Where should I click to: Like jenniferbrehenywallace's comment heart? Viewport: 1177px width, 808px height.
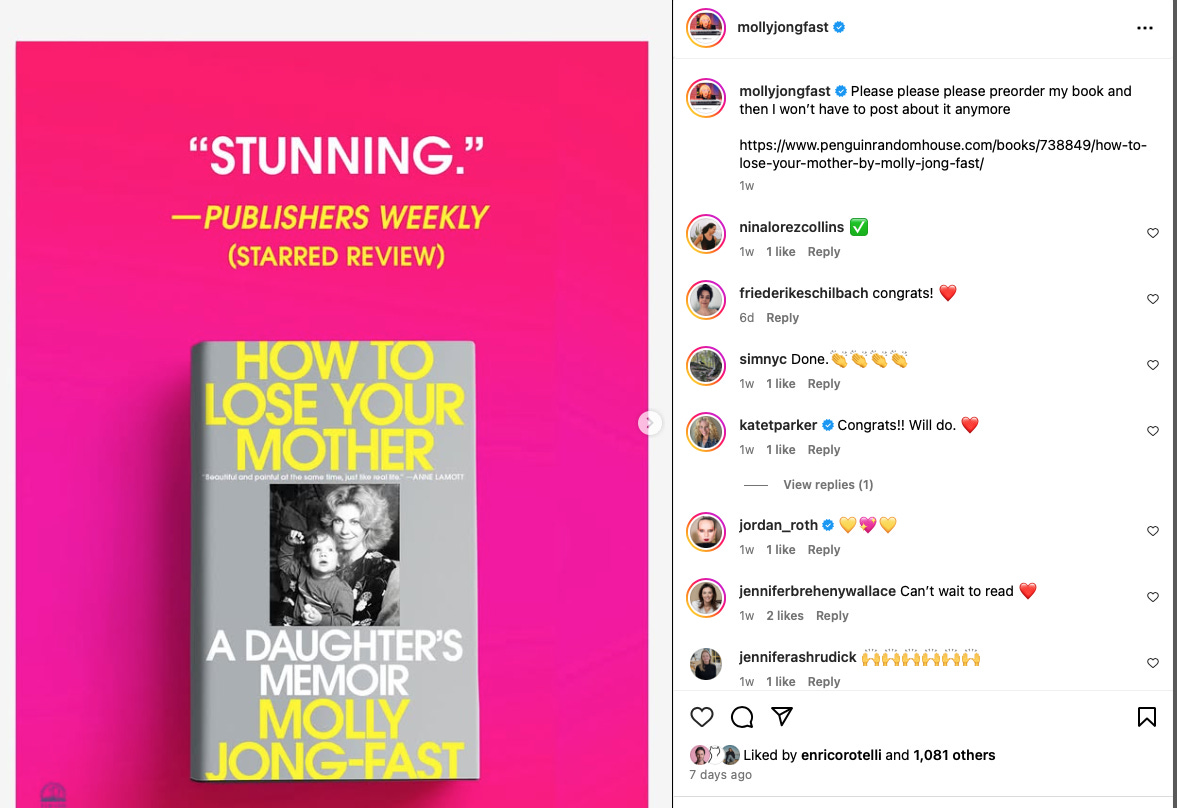tap(1153, 597)
